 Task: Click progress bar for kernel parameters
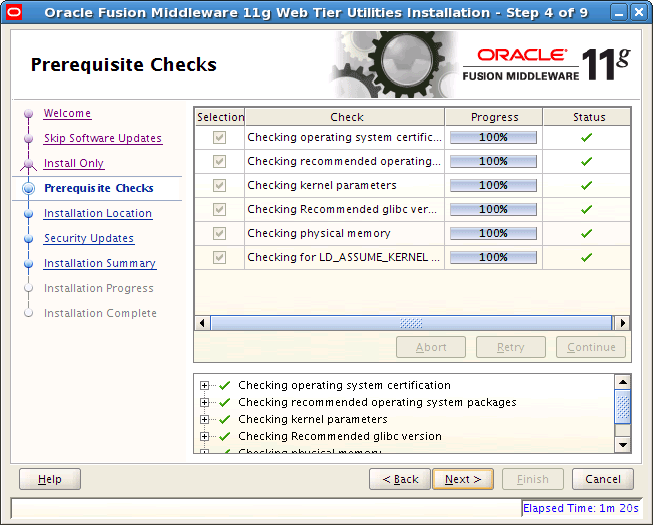pyautogui.click(x=493, y=185)
